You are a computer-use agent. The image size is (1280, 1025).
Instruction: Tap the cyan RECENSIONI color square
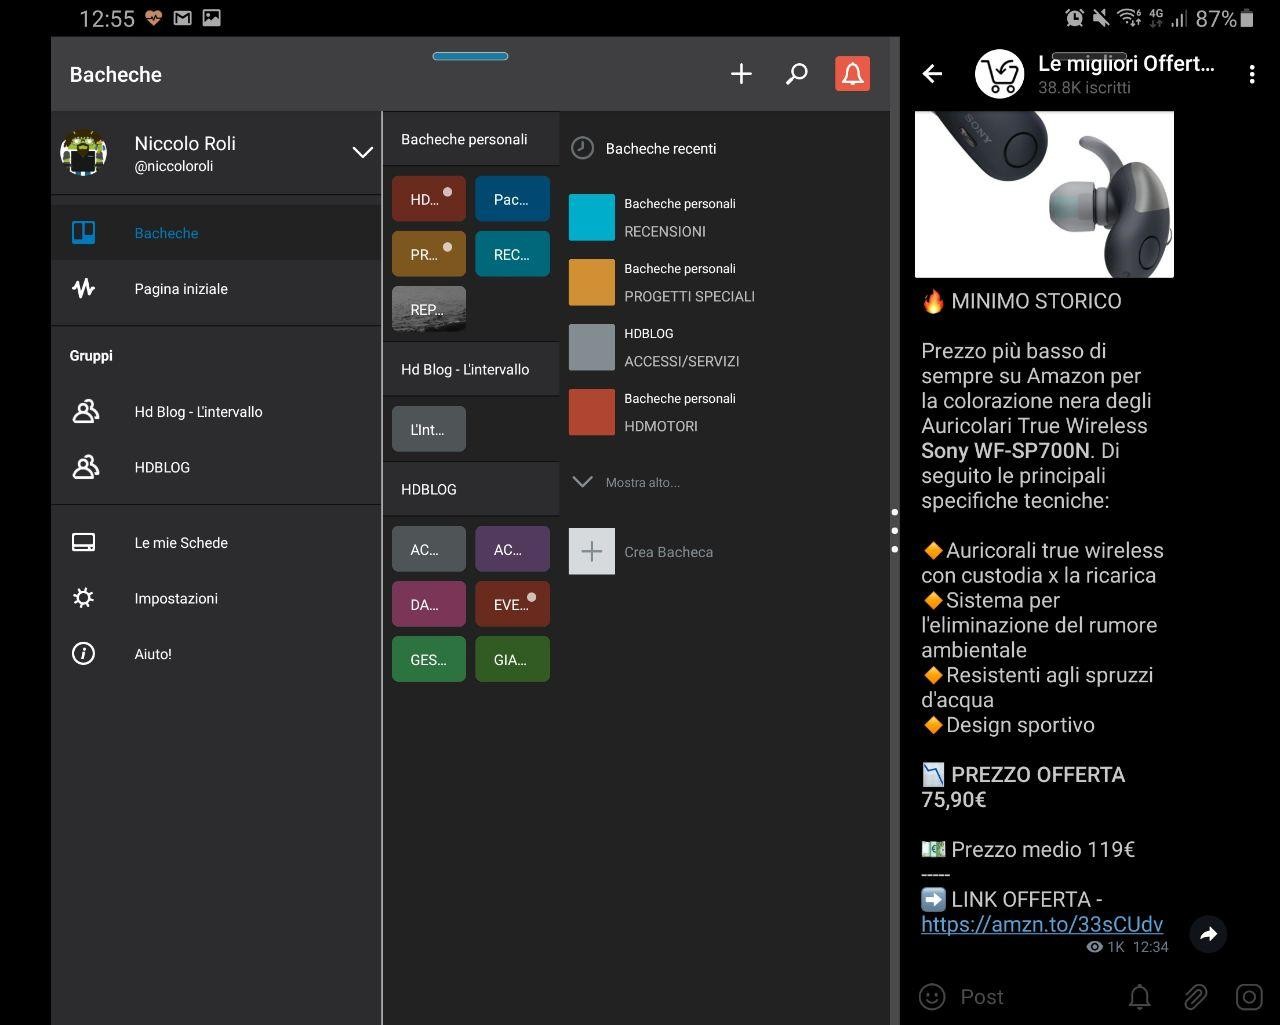pyautogui.click(x=592, y=218)
